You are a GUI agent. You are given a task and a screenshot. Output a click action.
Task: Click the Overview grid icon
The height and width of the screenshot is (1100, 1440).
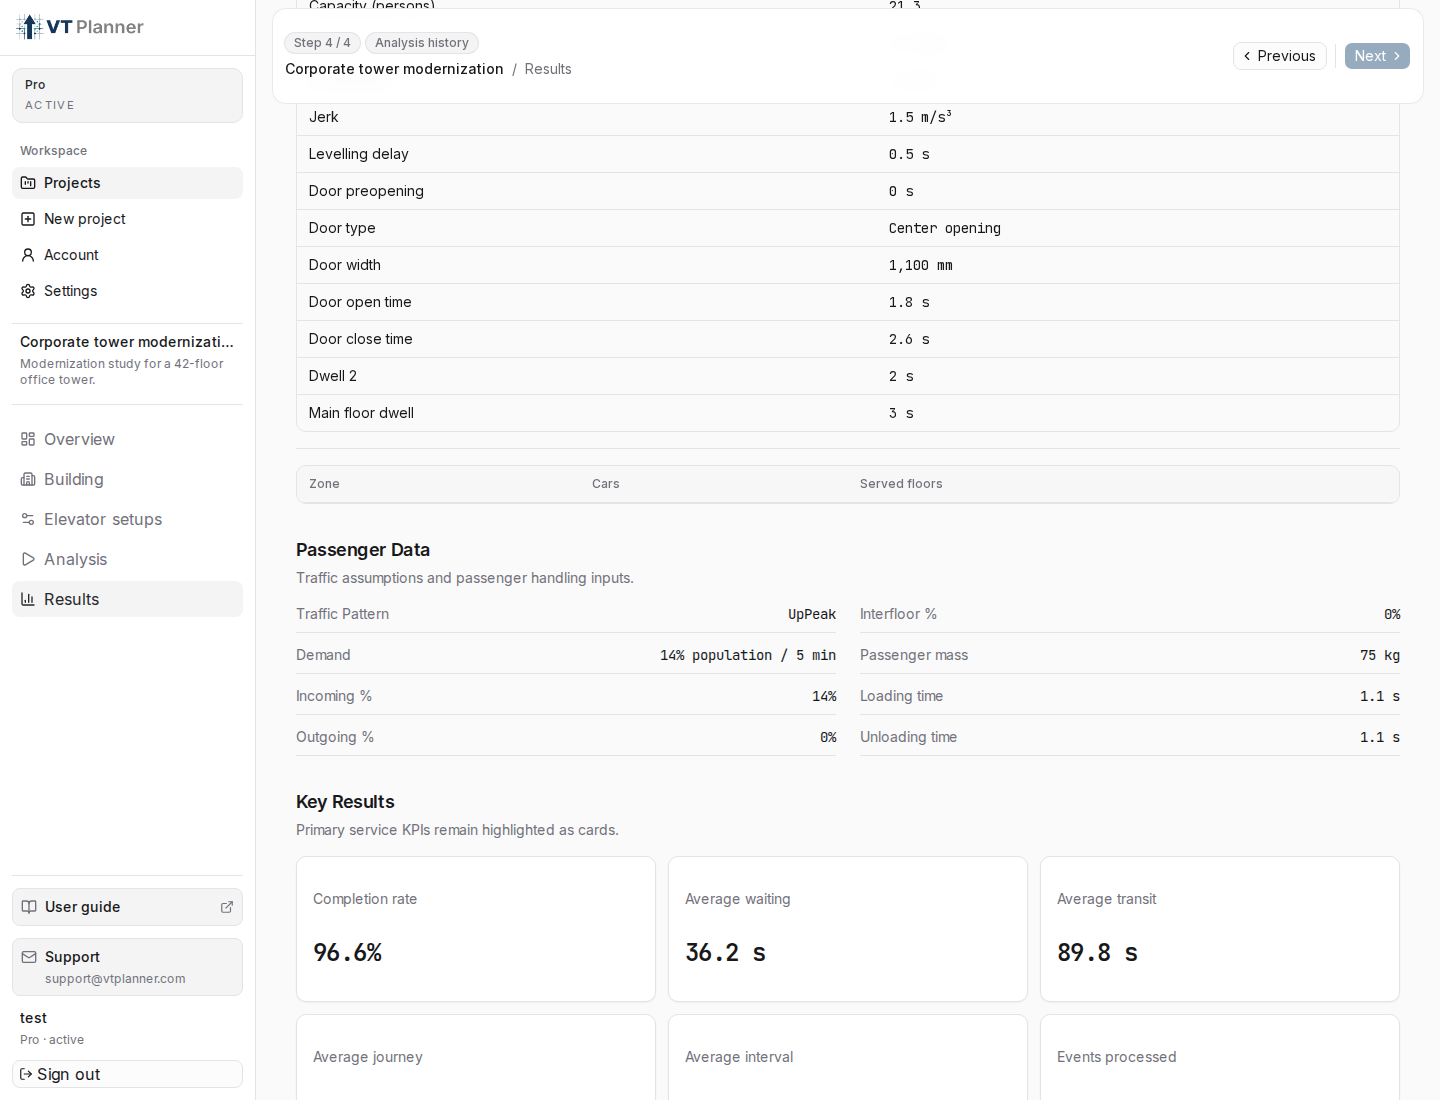[x=28, y=439]
